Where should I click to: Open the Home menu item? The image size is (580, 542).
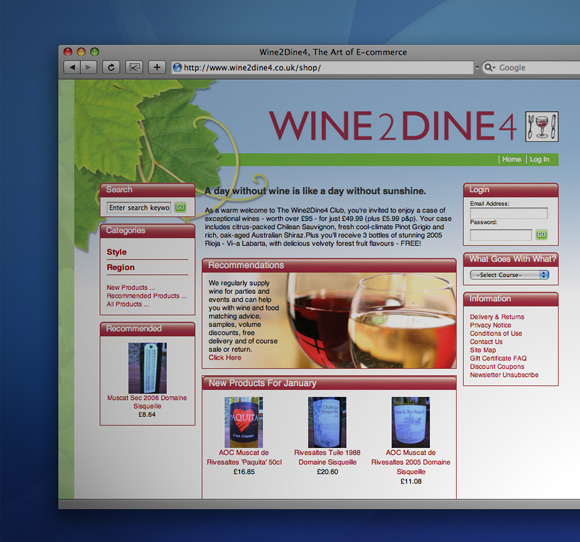point(512,159)
